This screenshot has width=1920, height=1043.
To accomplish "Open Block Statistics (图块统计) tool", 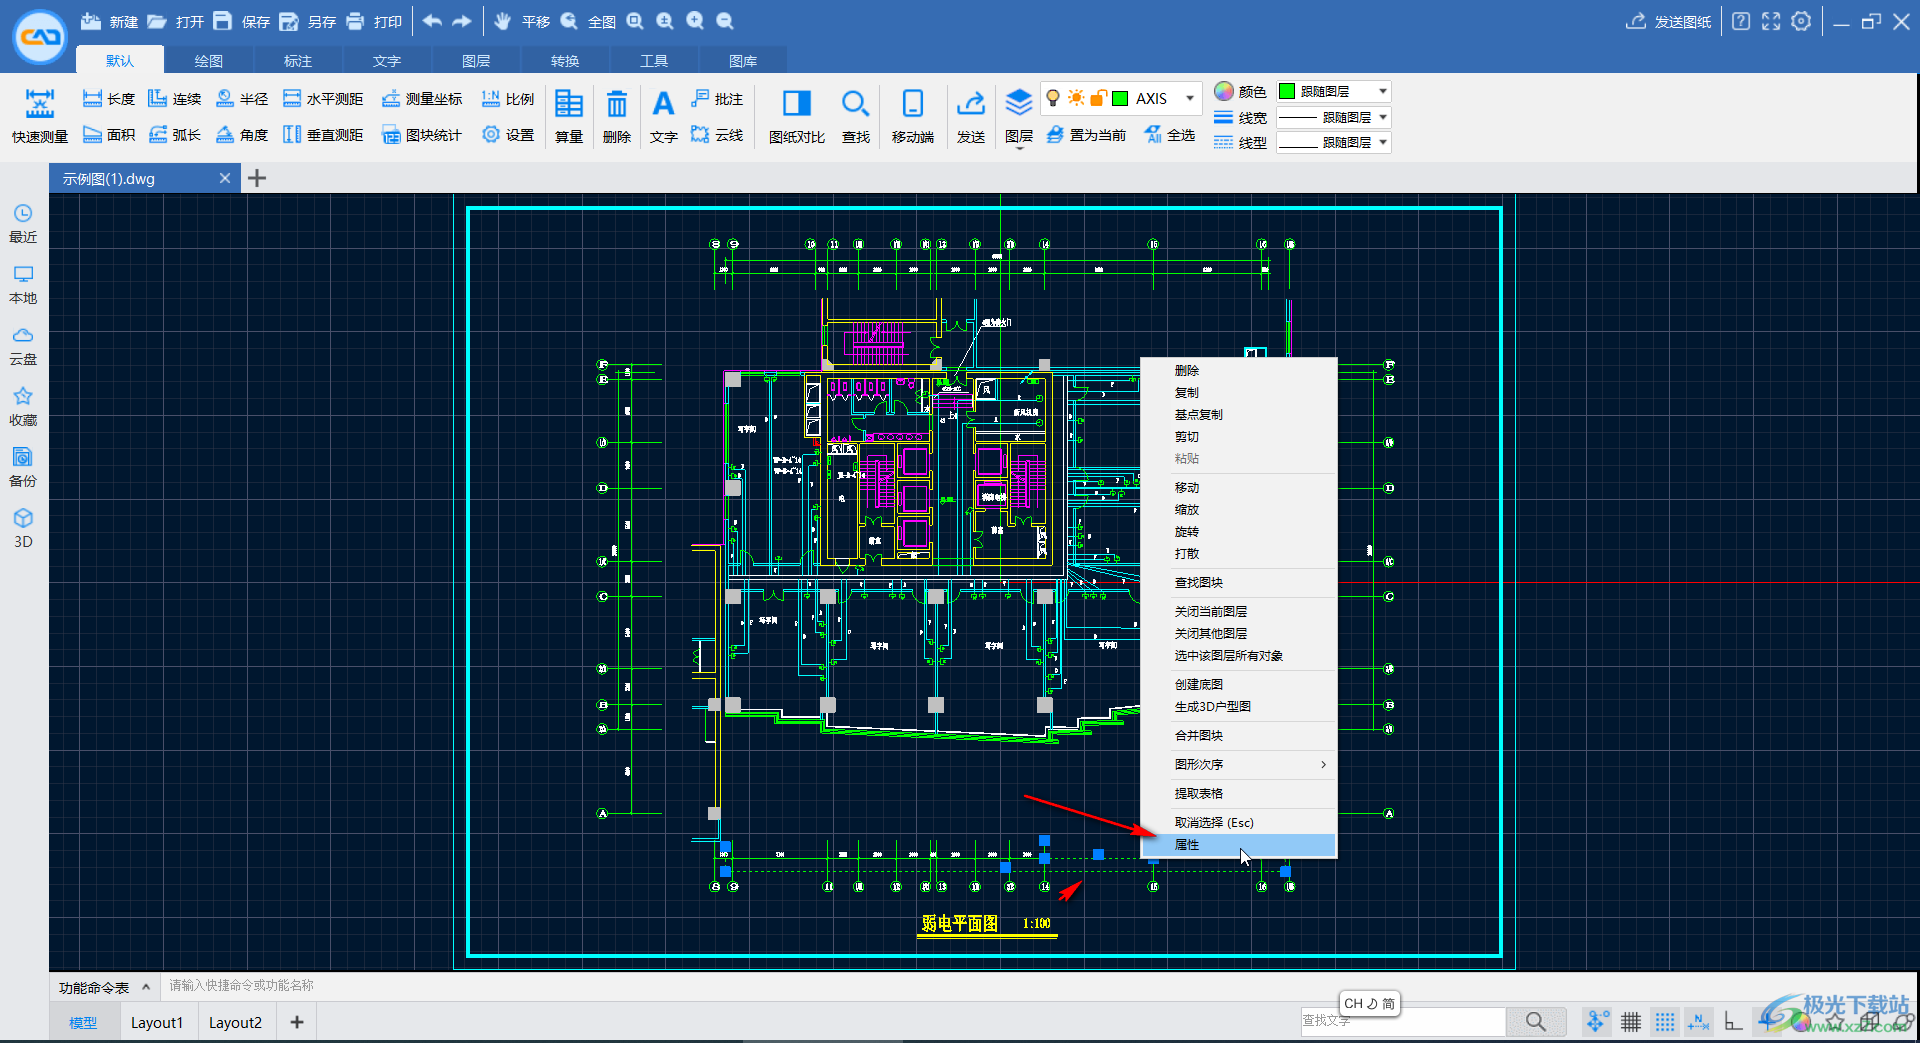I will 421,135.
